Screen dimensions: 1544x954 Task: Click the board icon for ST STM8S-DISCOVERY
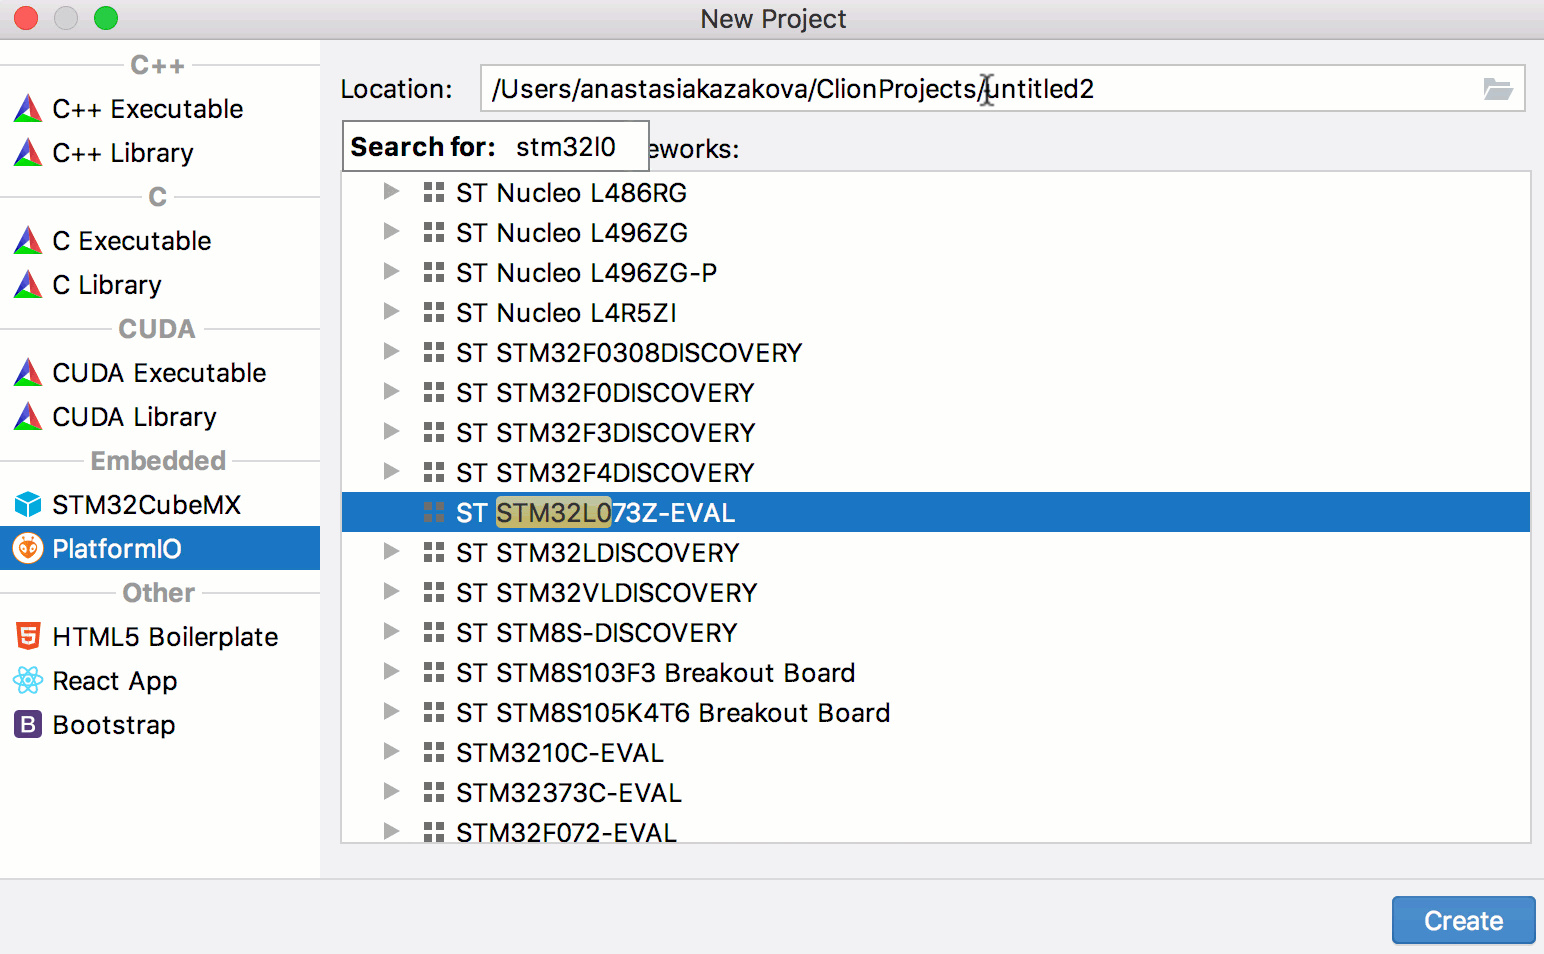pos(433,632)
